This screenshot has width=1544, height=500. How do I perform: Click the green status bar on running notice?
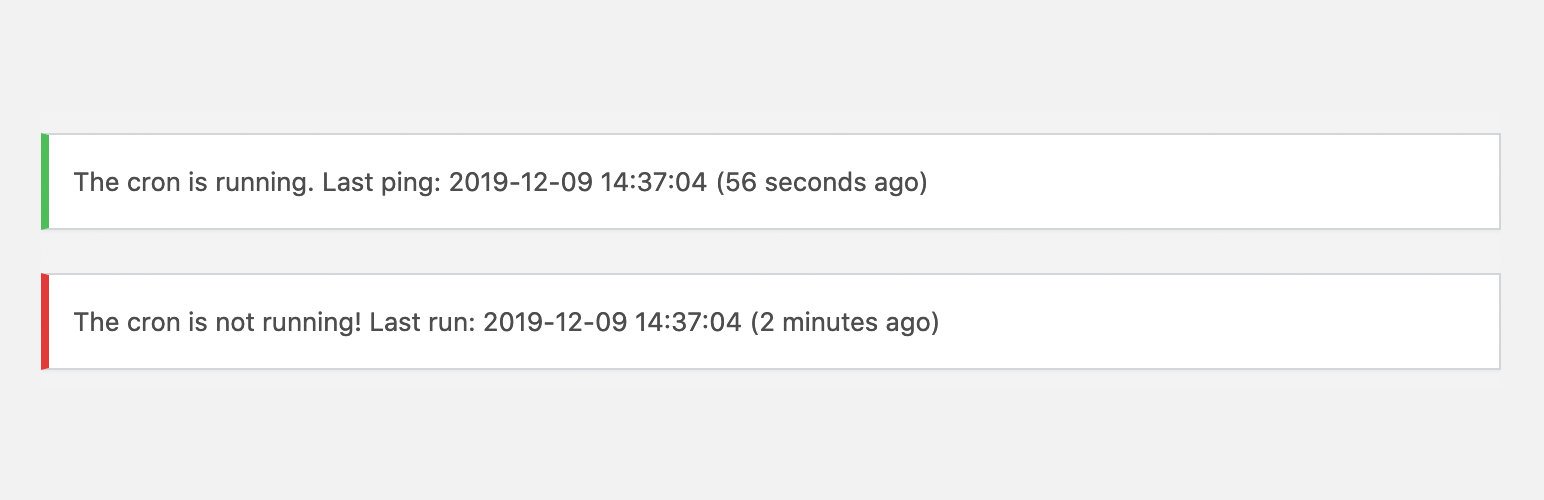tap(45, 181)
